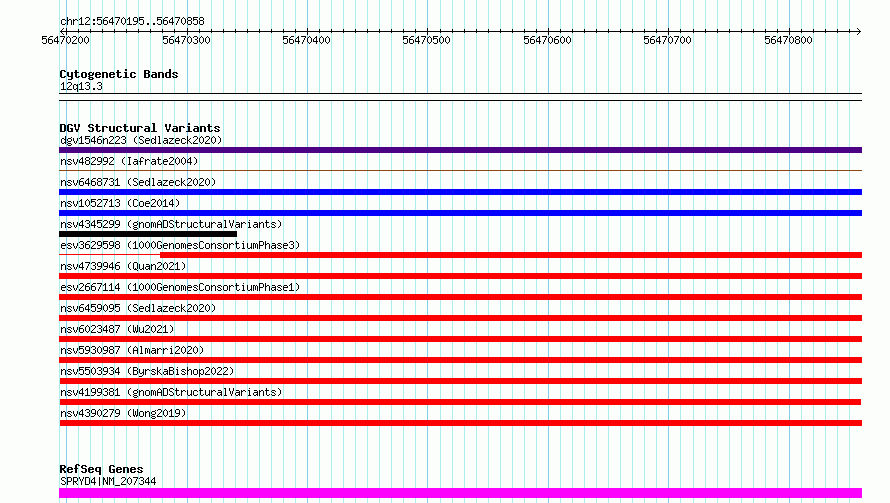890x503 pixels.
Task: Click the left arrow of the coordinate ruler
Action: point(63,31)
